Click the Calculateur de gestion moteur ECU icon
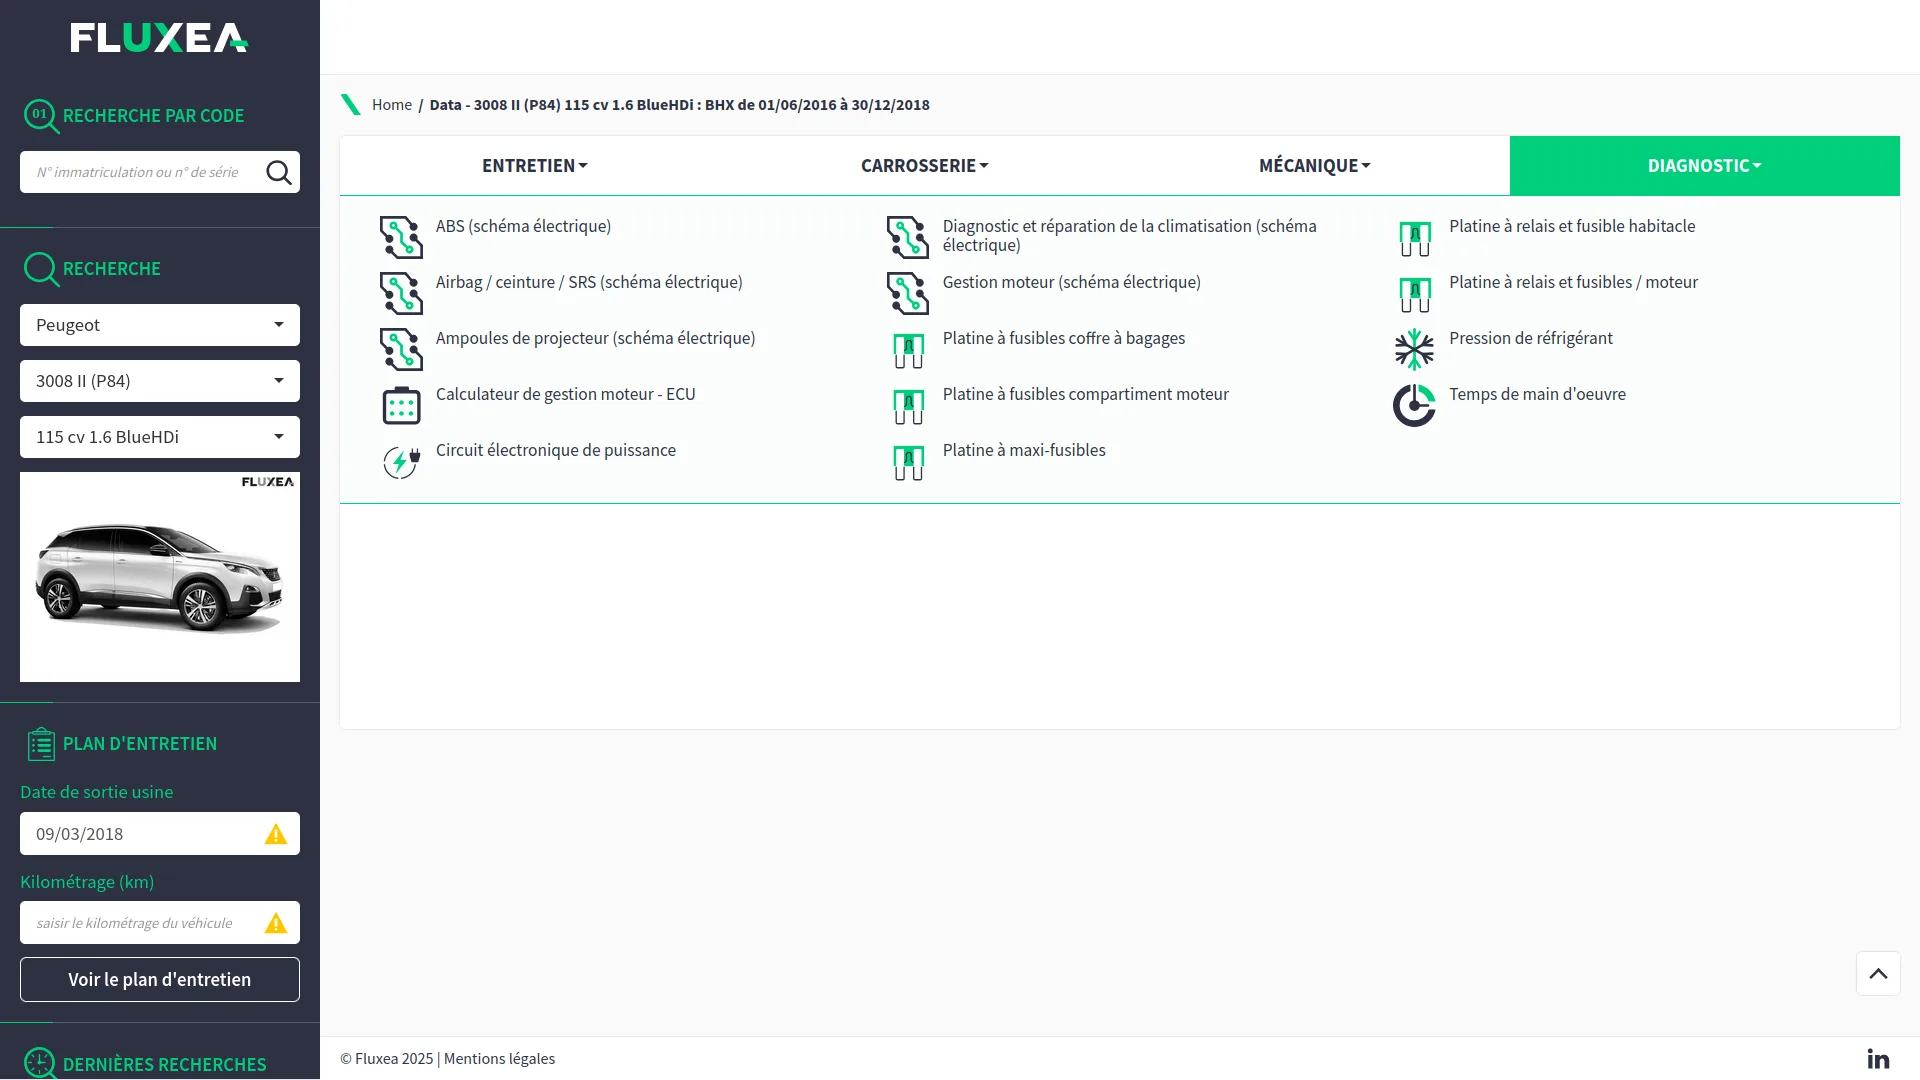This screenshot has height=1080, width=1920. pyautogui.click(x=401, y=405)
